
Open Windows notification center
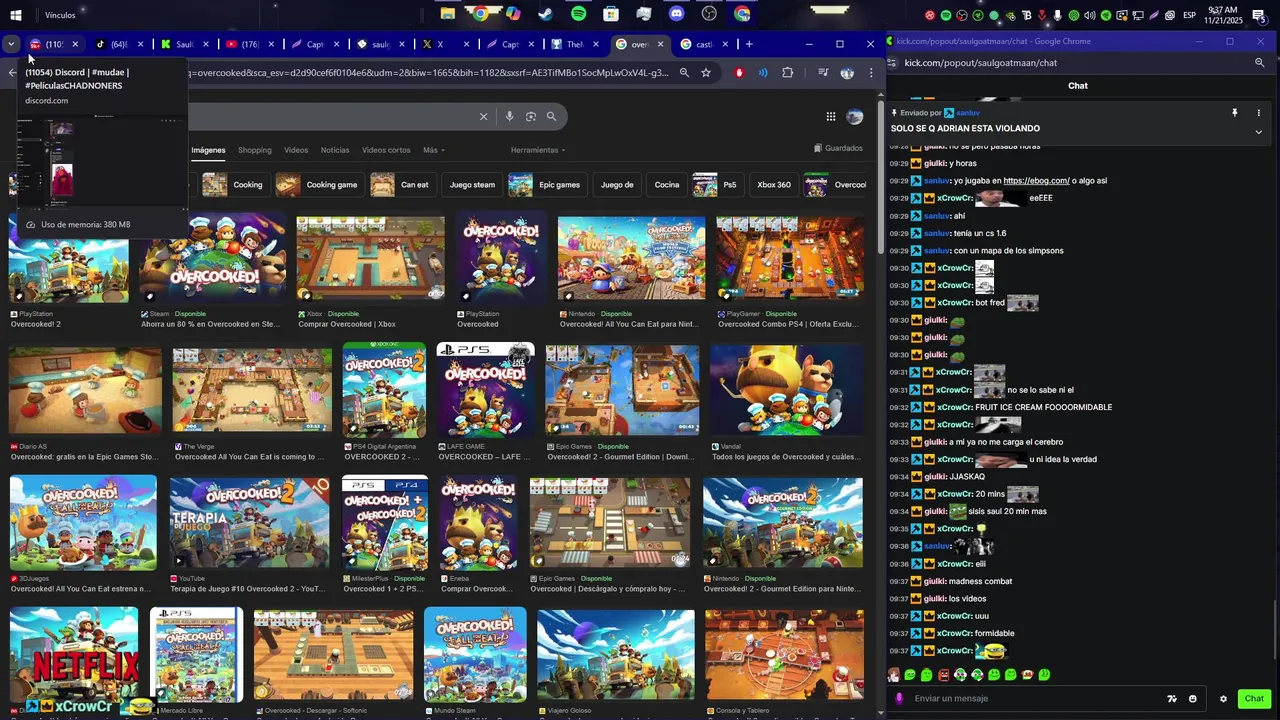[x=1260, y=15]
